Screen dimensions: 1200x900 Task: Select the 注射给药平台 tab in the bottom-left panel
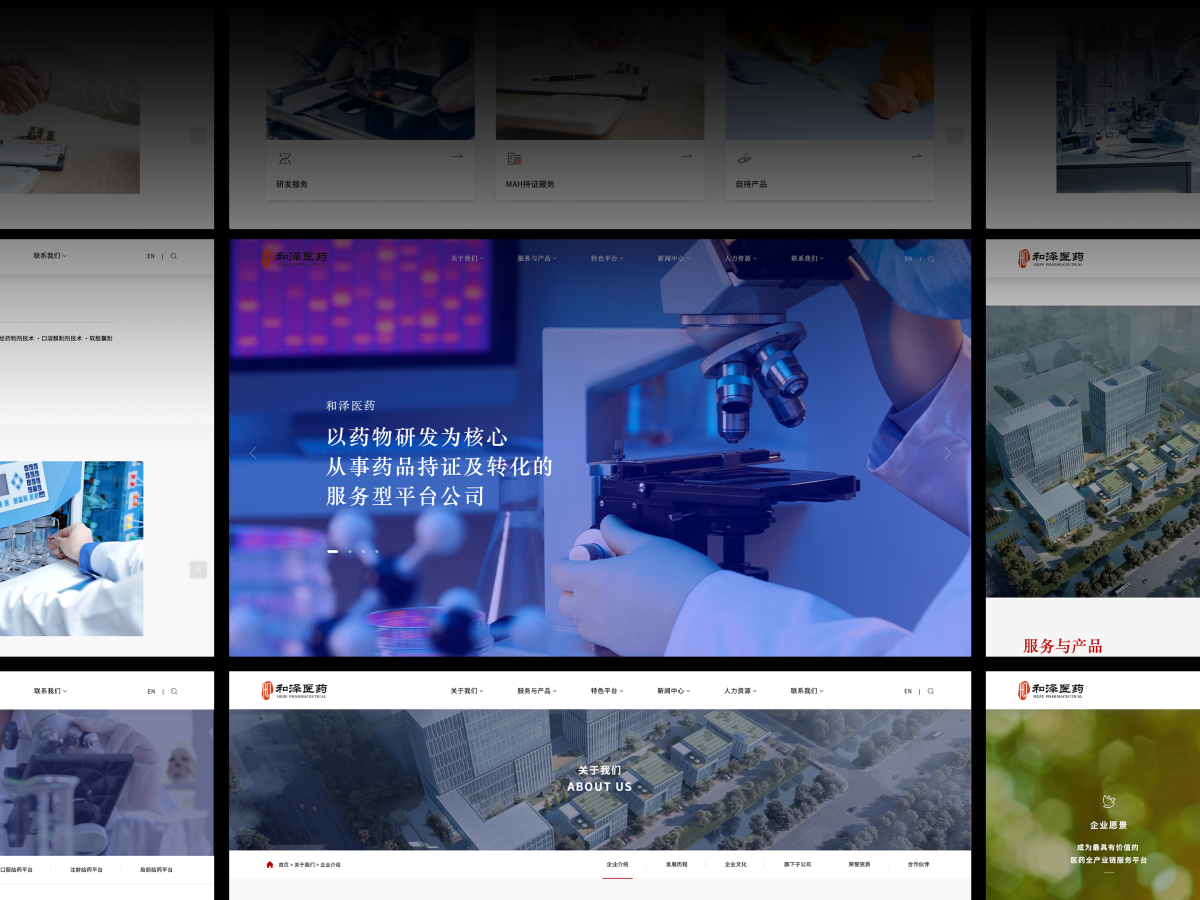click(x=87, y=870)
